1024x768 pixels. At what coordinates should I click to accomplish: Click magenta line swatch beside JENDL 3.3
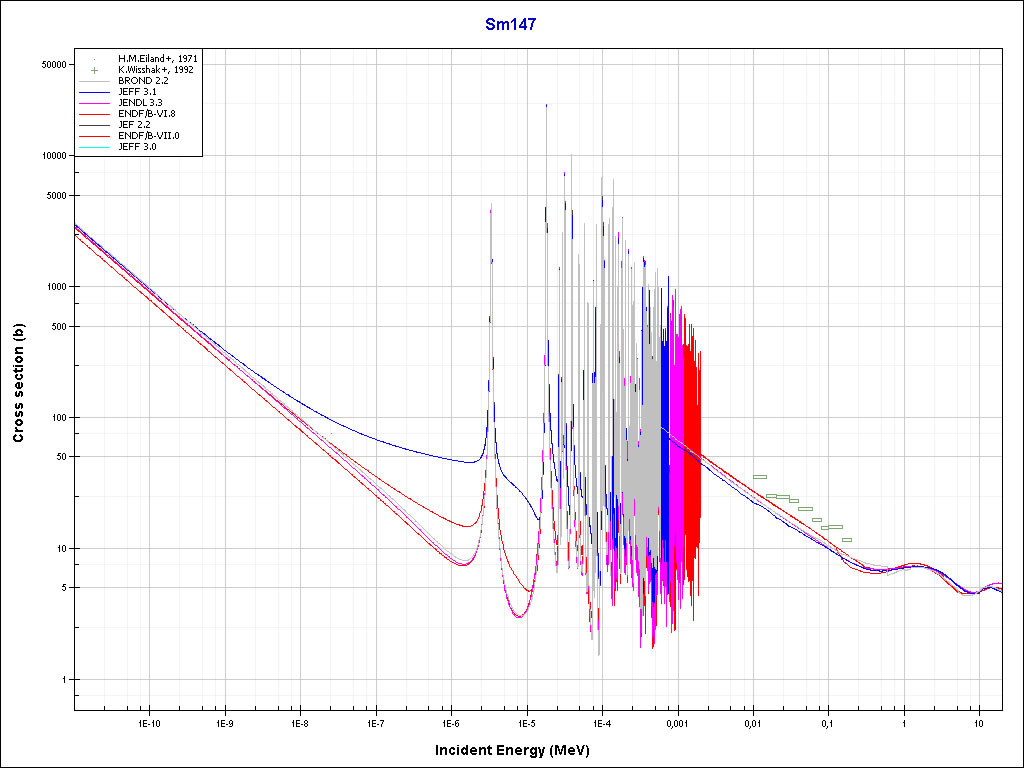94,103
